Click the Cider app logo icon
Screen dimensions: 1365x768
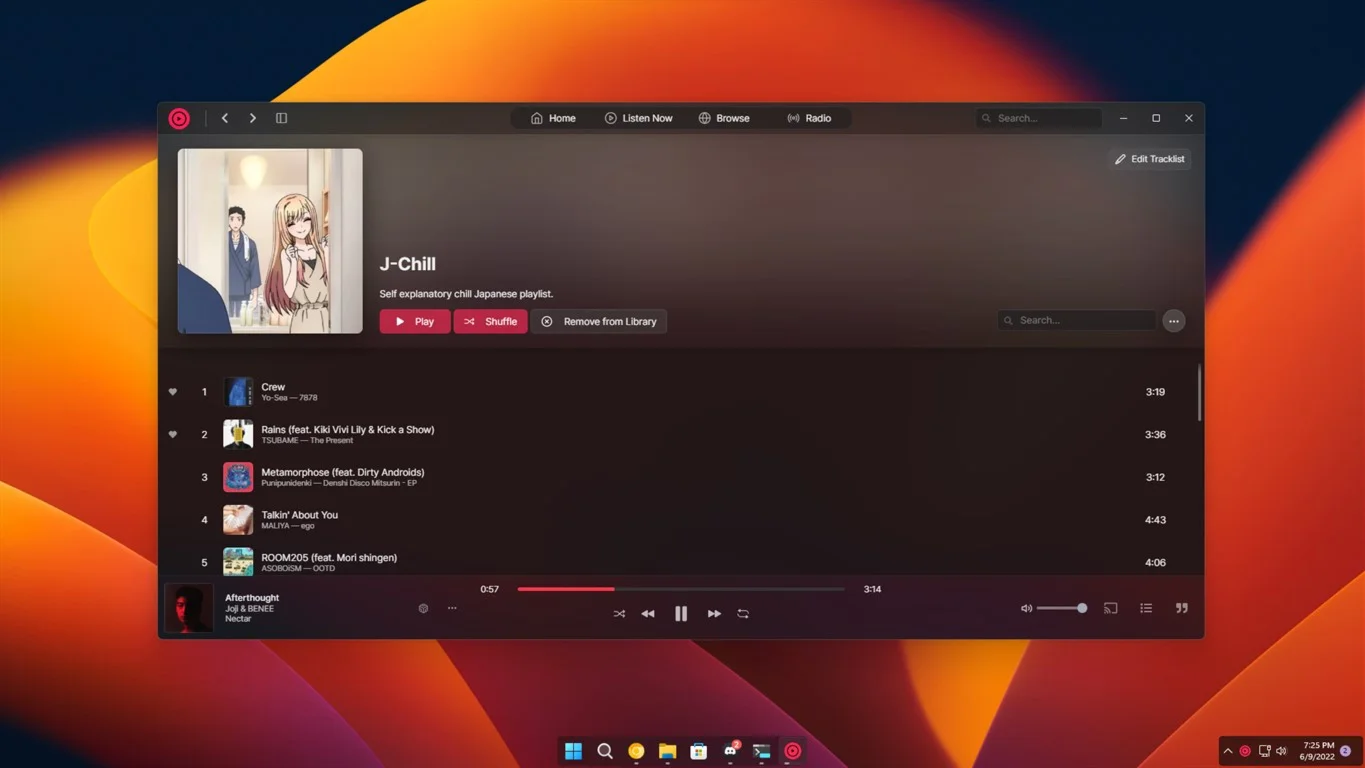[x=179, y=118]
